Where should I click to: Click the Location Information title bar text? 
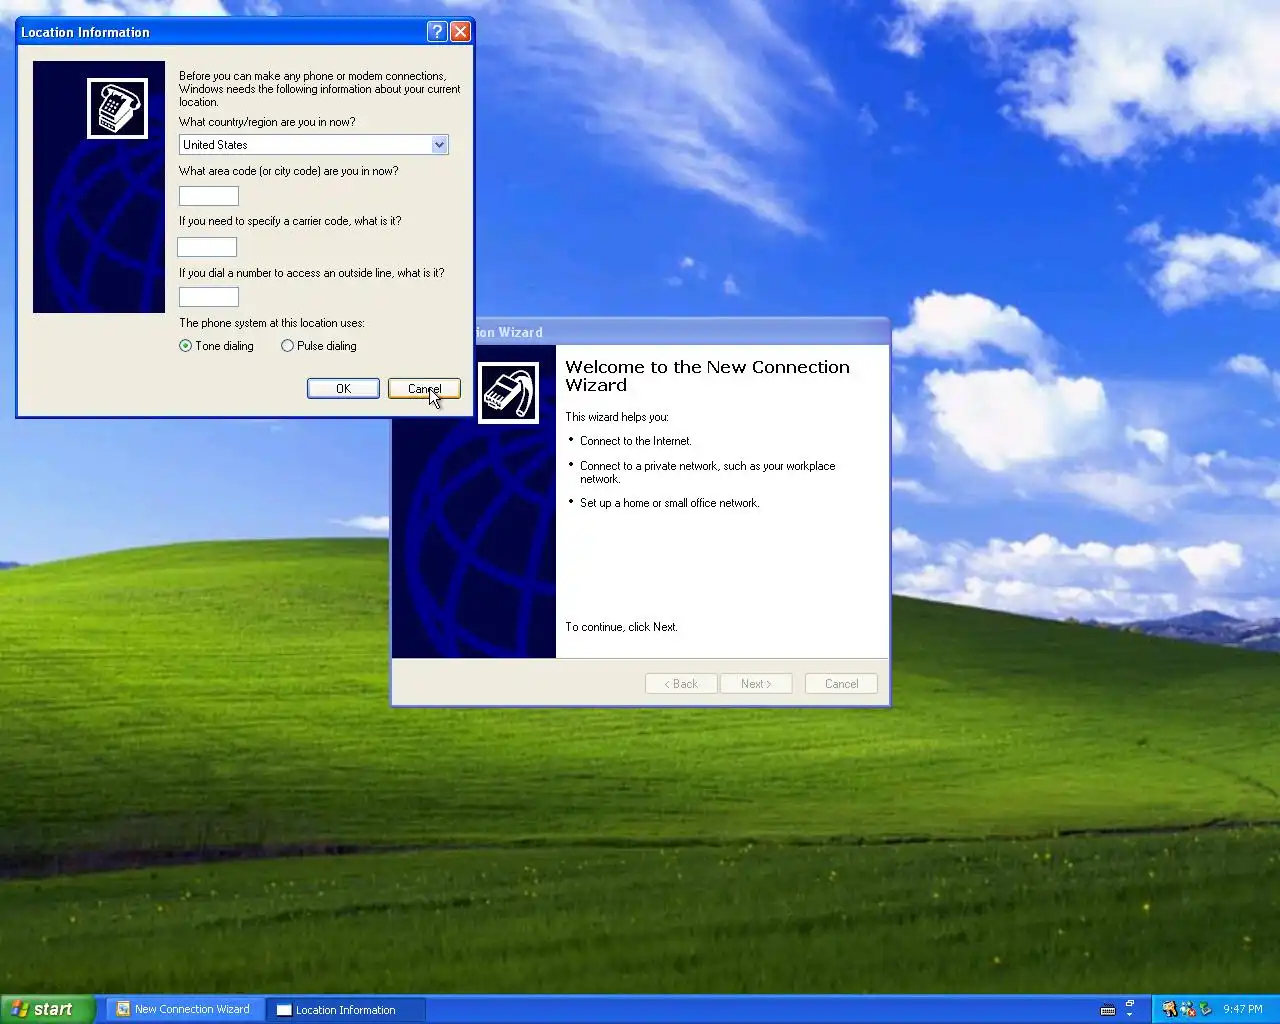[85, 32]
